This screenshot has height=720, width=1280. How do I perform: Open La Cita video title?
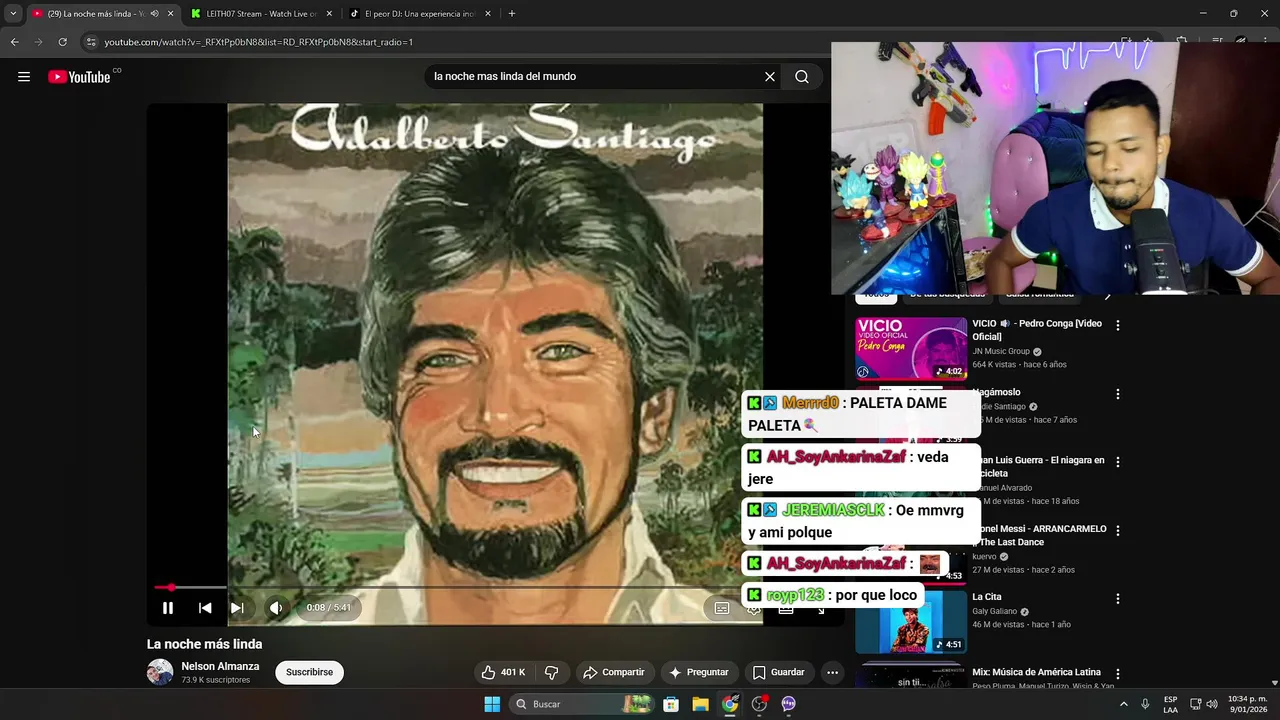(987, 597)
